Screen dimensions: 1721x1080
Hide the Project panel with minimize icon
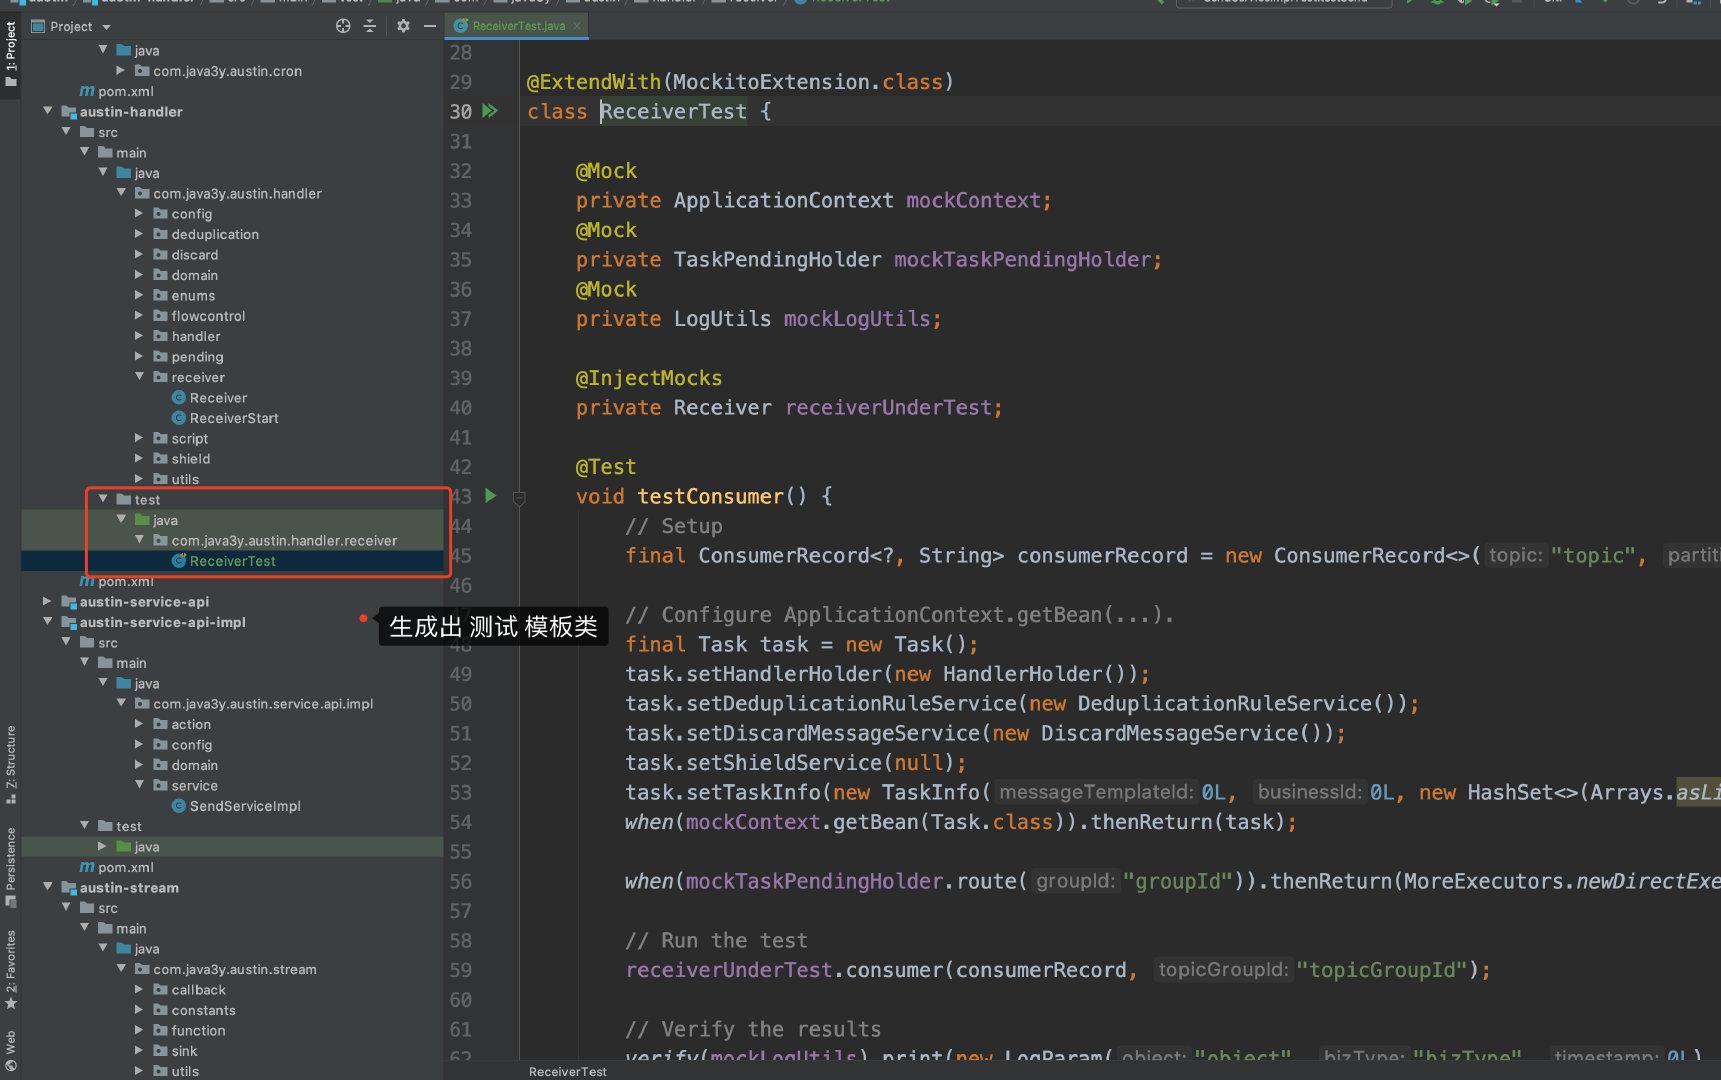[x=429, y=26]
